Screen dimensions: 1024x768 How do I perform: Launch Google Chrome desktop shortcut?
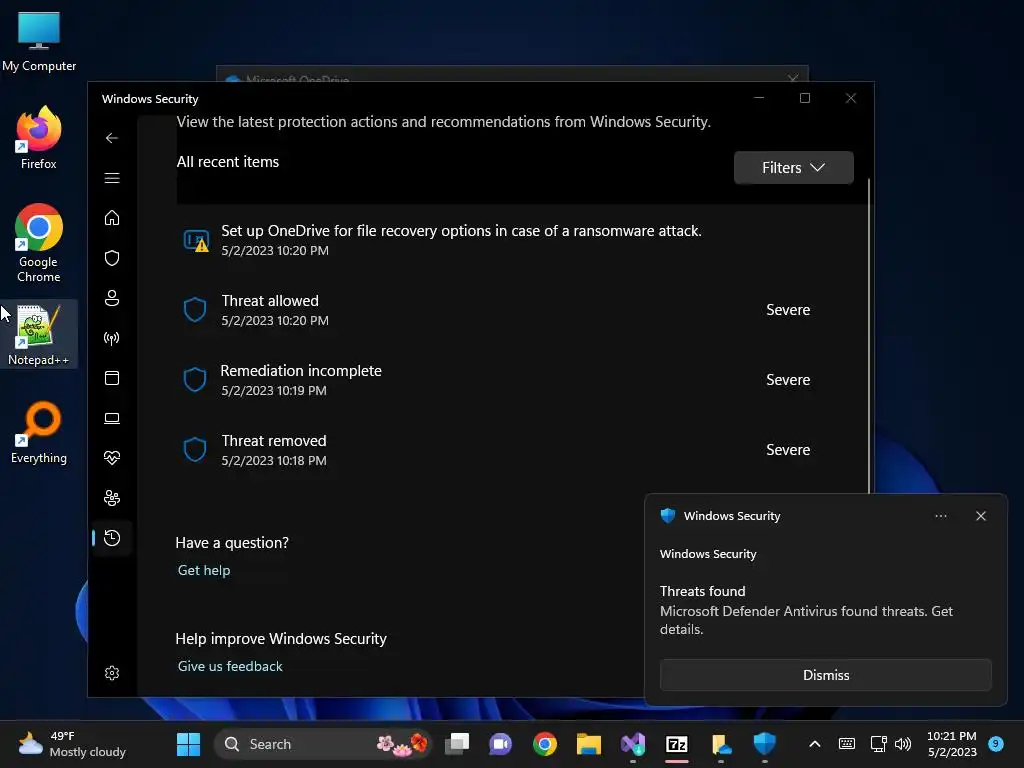39,243
